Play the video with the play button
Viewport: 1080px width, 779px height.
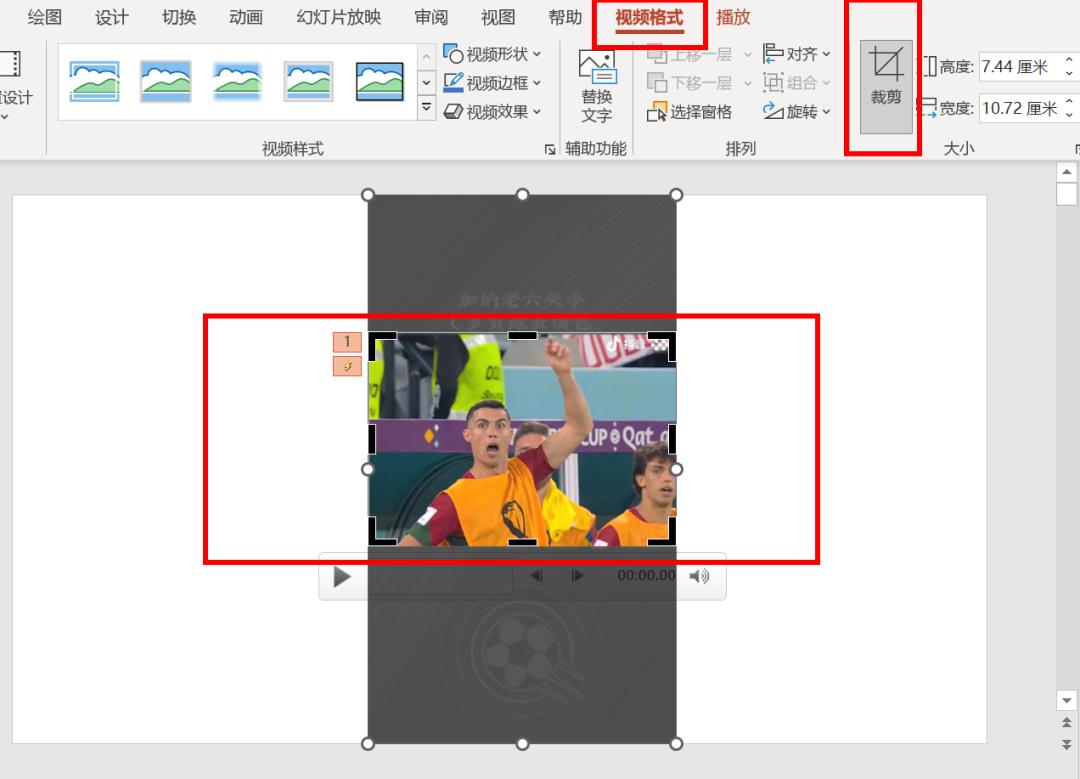(342, 576)
